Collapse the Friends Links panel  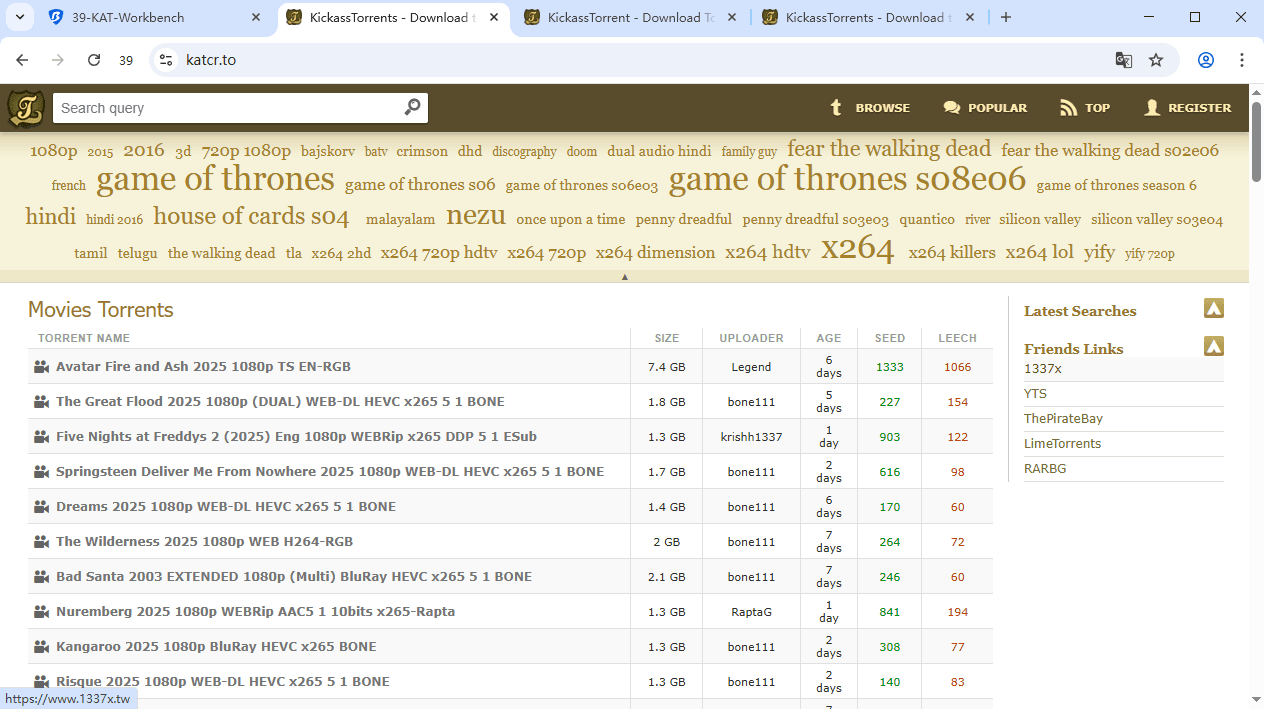1214,347
